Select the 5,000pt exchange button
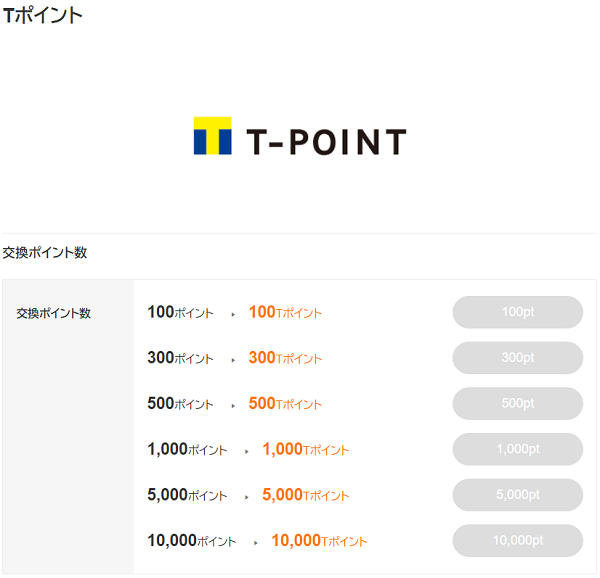The width and height of the screenshot is (600, 578). [x=517, y=495]
